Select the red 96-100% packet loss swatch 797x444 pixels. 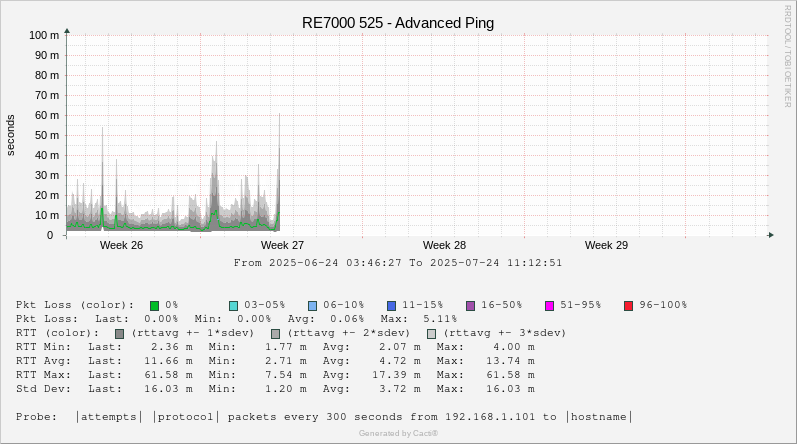628,305
